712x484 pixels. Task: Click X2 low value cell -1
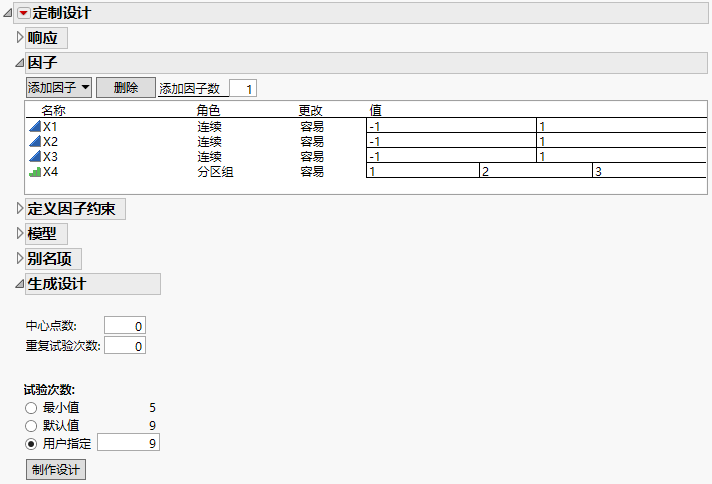click(451, 140)
